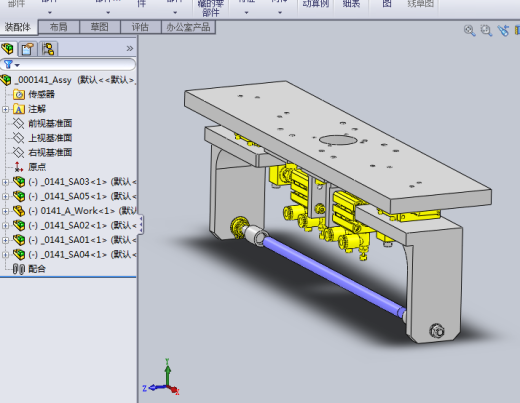Viewport: 520px width, 403px height.
Task: Switch to the 布局 tab
Action: 59,27
